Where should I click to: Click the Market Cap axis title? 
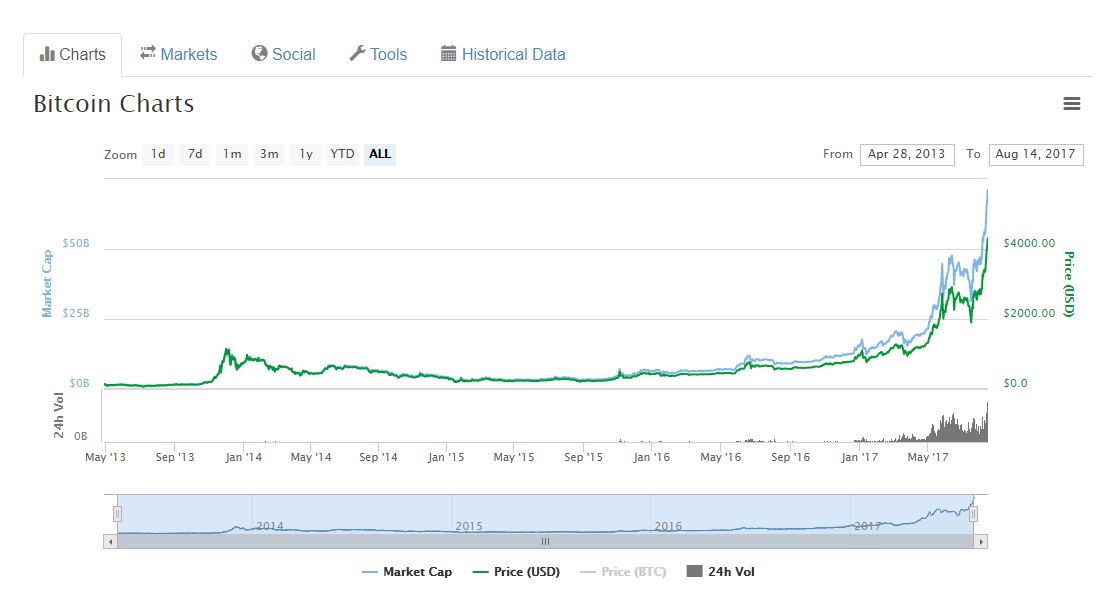[47, 284]
